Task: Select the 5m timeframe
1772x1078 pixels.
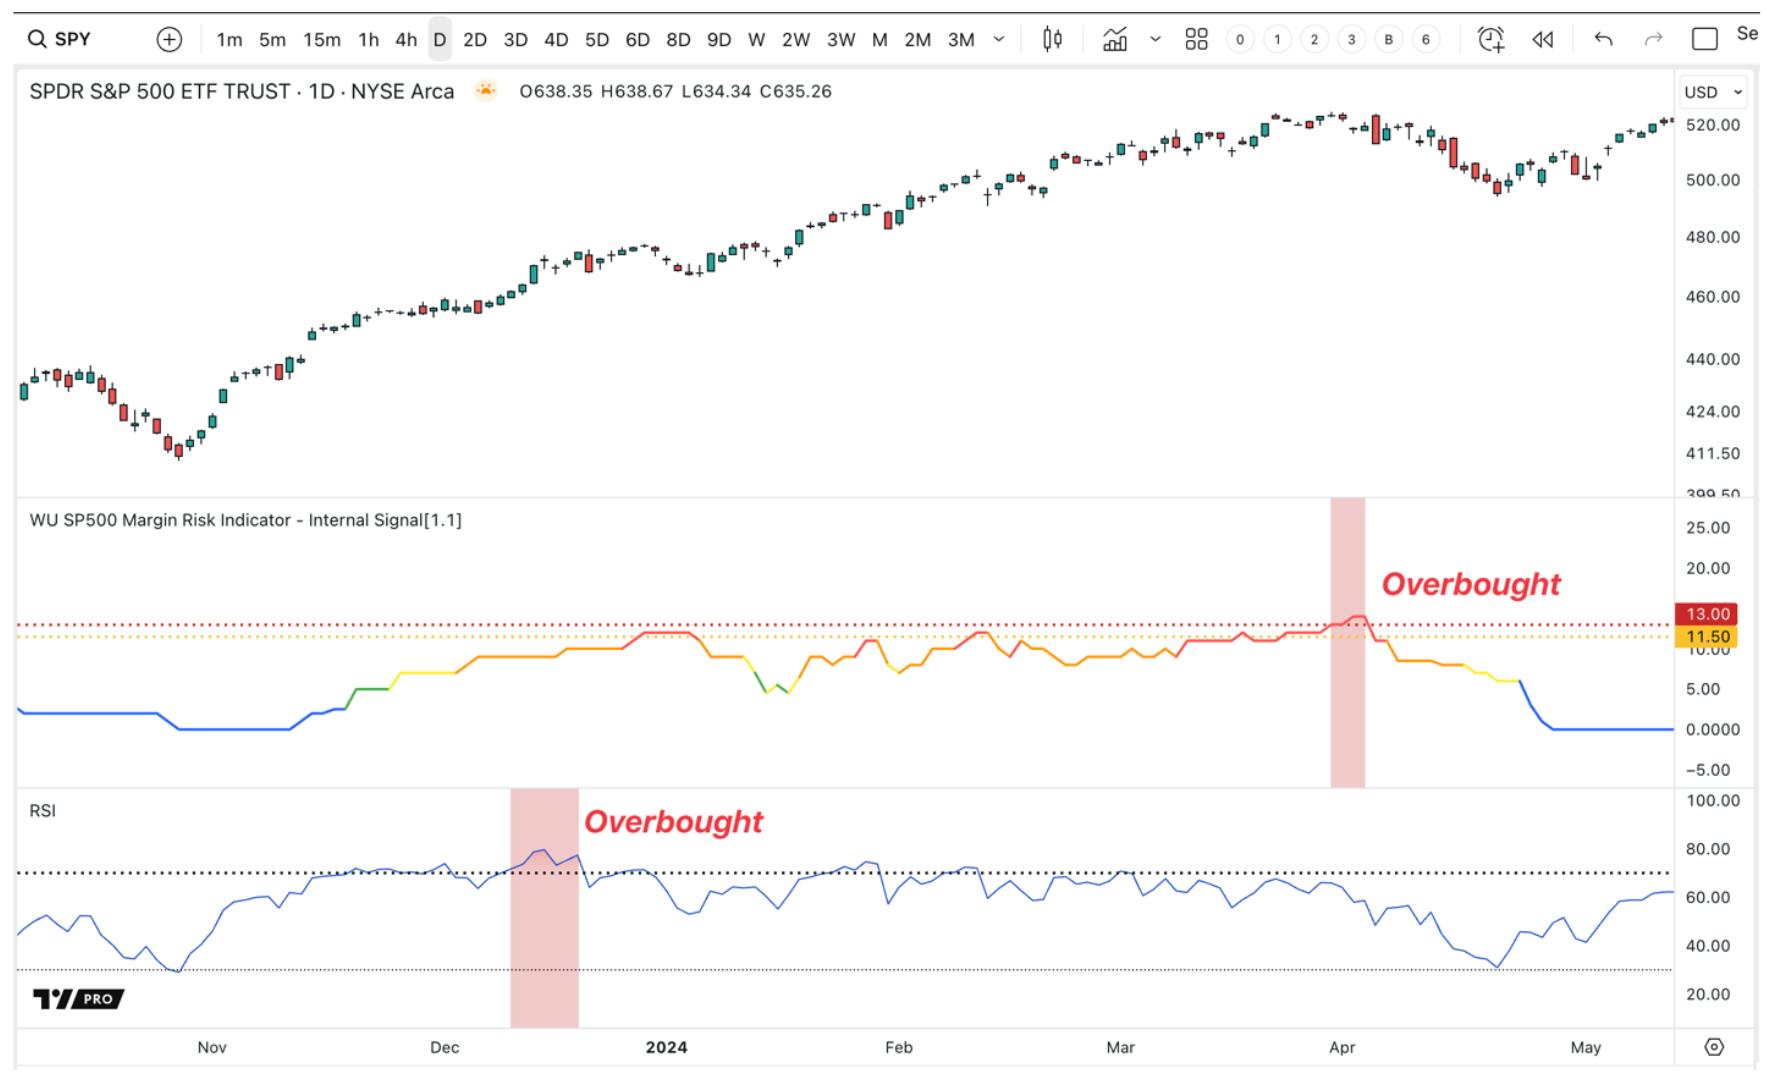Action: 272,40
